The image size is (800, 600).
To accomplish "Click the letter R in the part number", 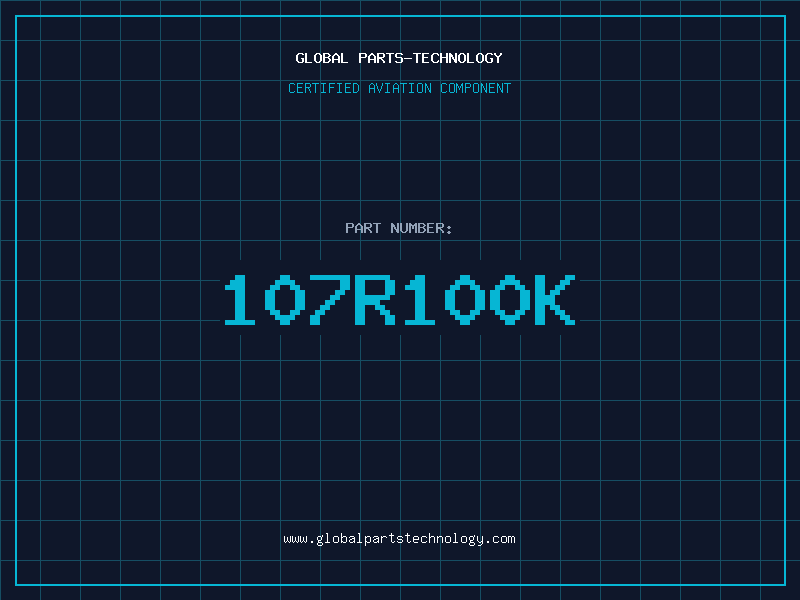I will point(374,300).
